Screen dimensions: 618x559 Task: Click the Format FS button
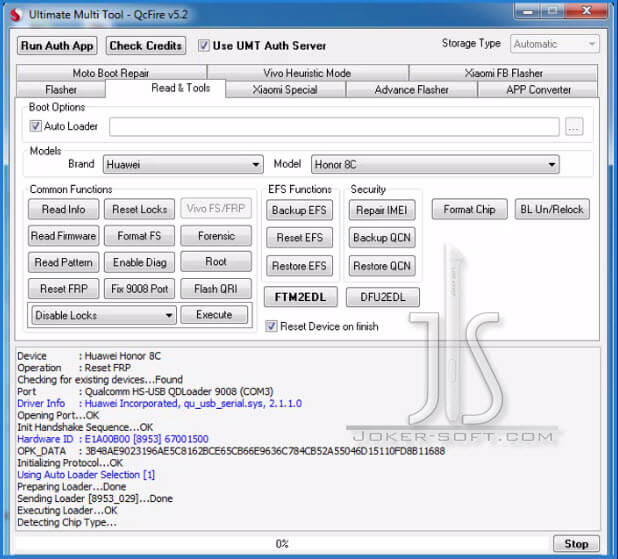(140, 236)
